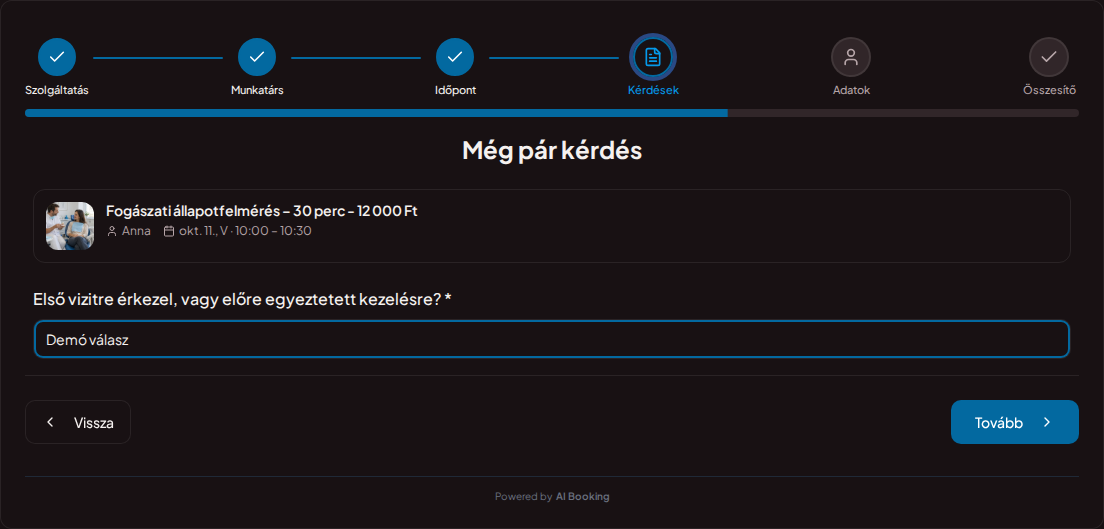Open the AI Booking link
This screenshot has height=529, width=1104.
(582, 497)
